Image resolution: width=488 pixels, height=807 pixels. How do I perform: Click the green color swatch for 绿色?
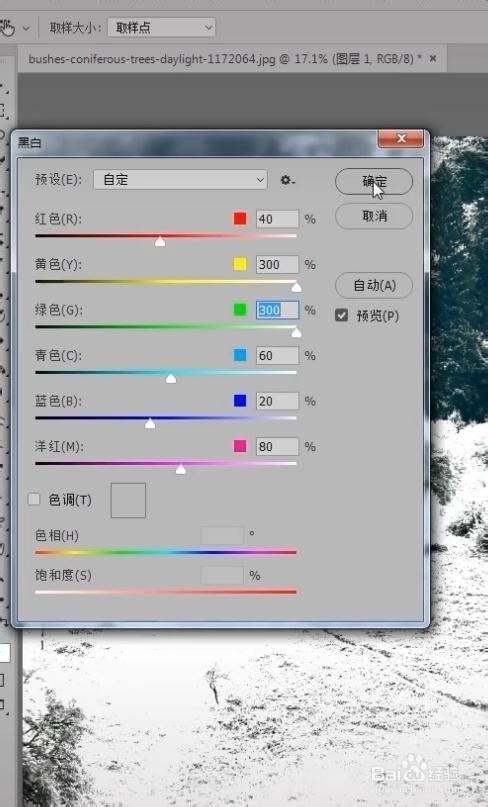(x=240, y=310)
